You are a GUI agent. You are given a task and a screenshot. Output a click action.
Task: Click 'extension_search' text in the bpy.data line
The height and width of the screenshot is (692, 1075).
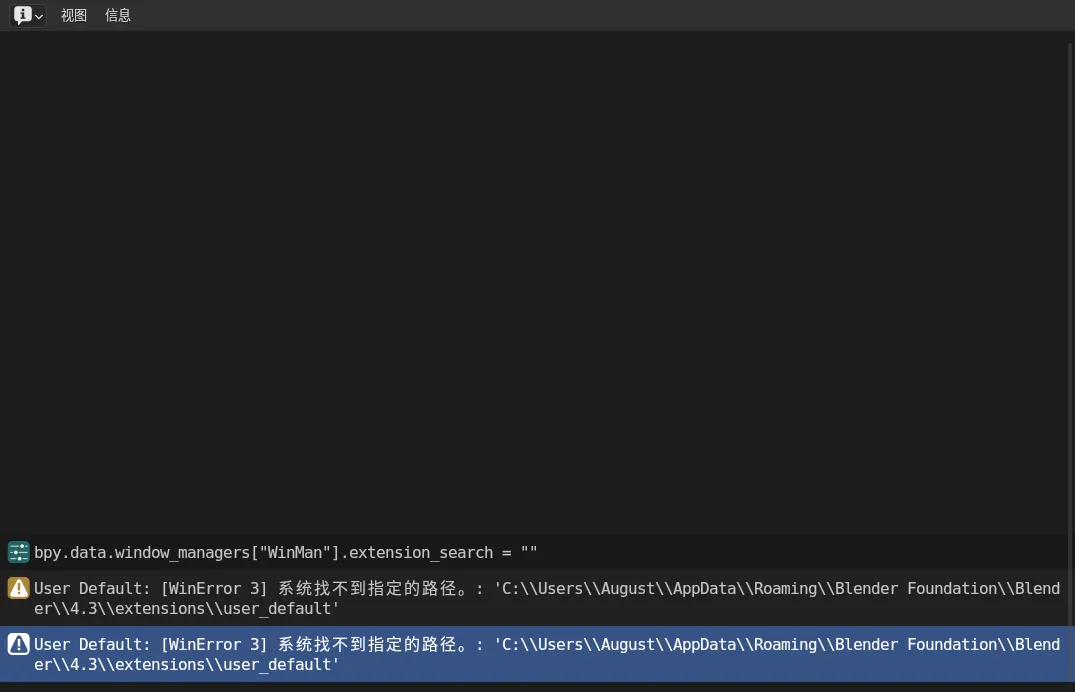point(420,552)
